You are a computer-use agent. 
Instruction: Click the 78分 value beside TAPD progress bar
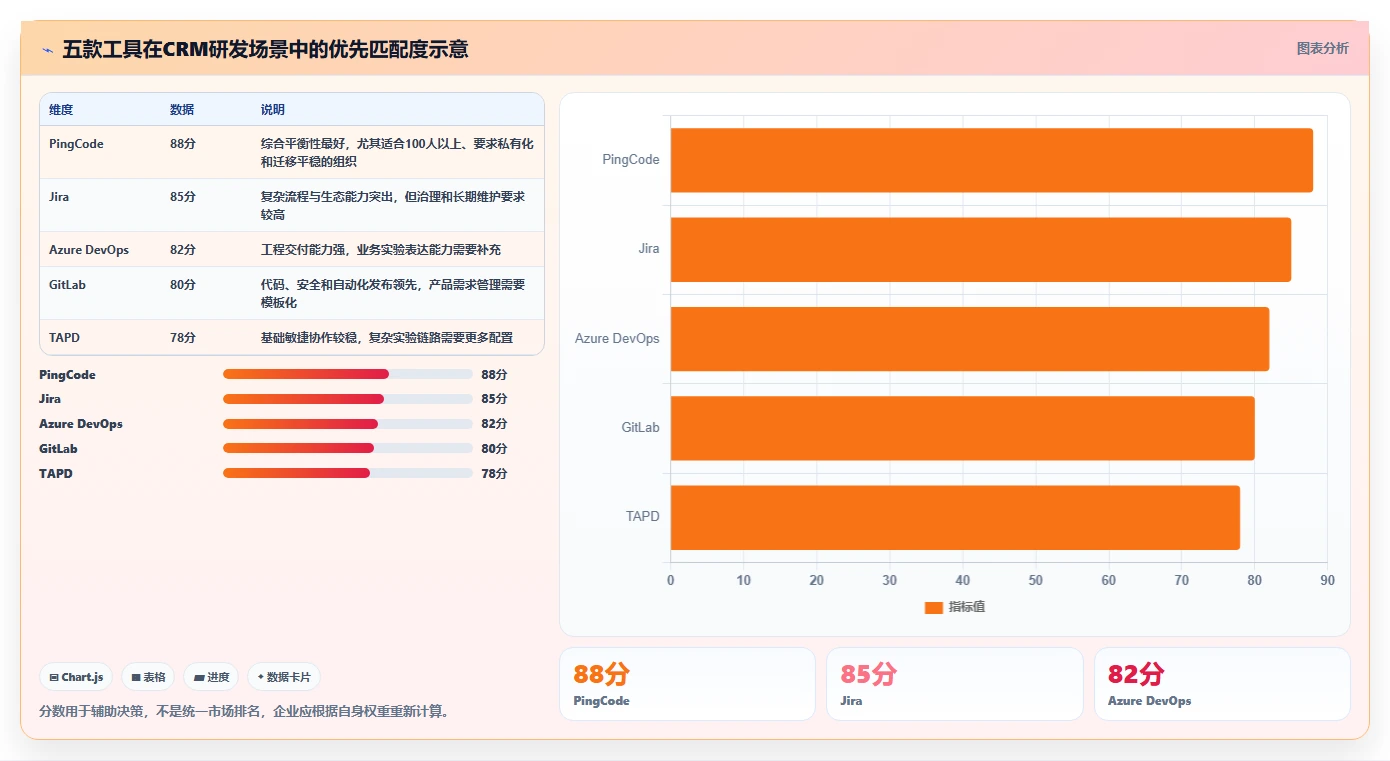494,474
